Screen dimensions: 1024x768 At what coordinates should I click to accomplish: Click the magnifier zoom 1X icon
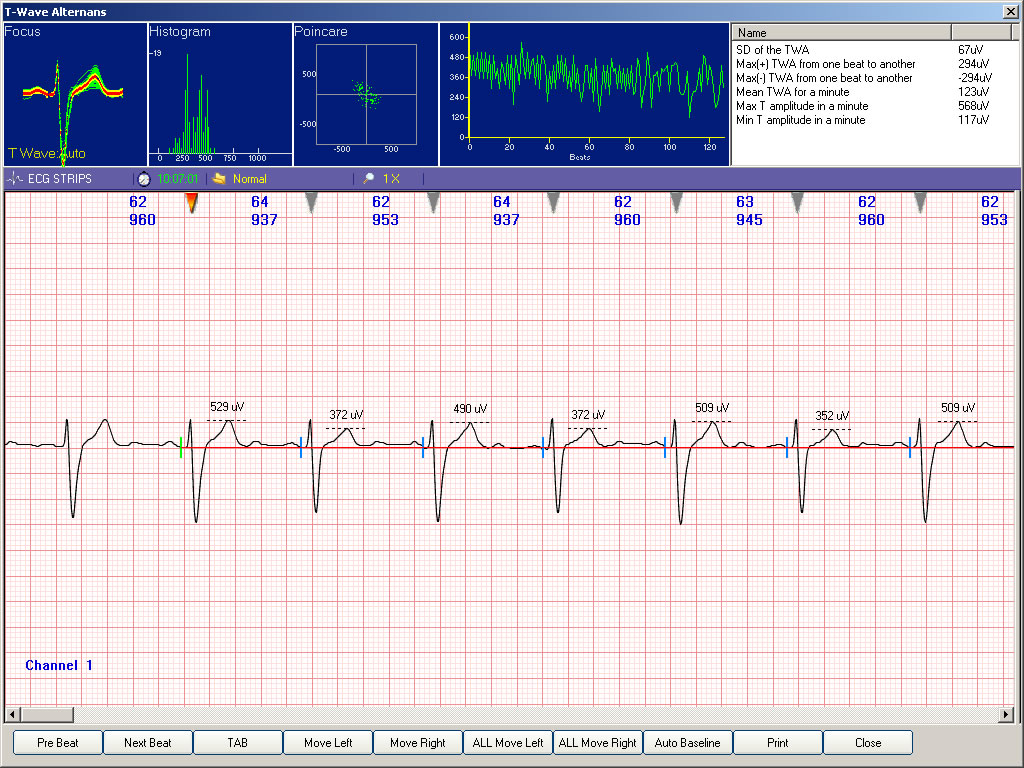pyautogui.click(x=369, y=179)
